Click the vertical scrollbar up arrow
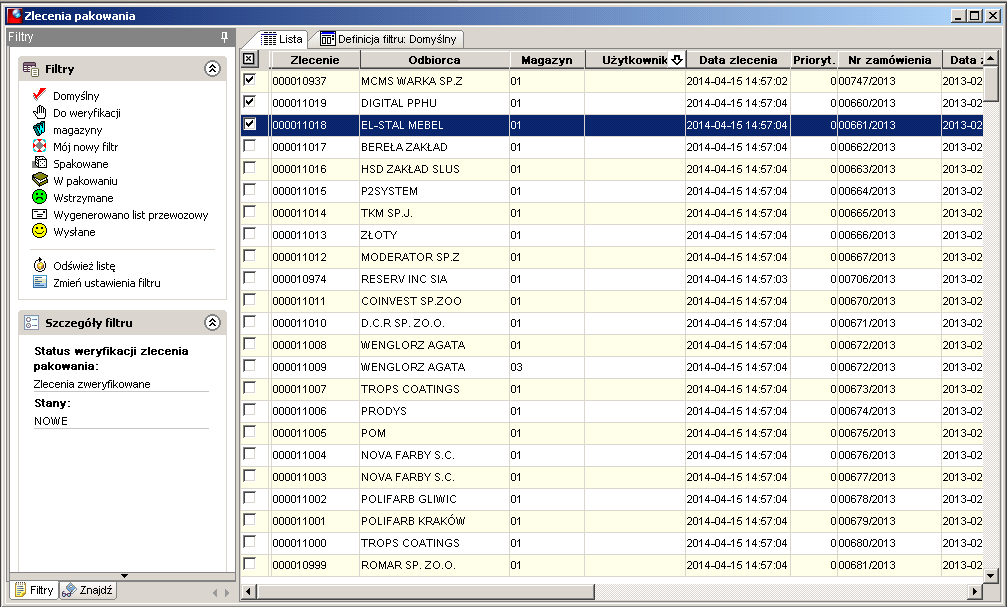This screenshot has width=1007, height=607. (991, 59)
